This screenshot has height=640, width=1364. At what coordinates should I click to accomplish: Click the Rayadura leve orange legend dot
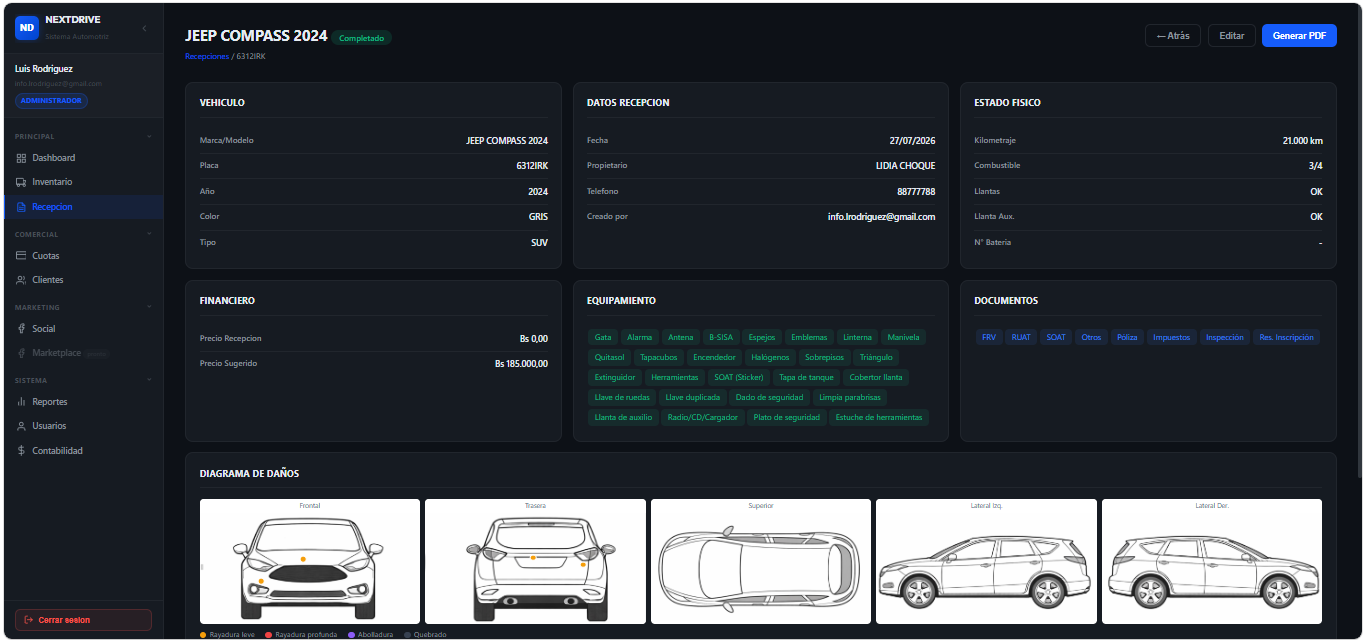click(x=203, y=635)
